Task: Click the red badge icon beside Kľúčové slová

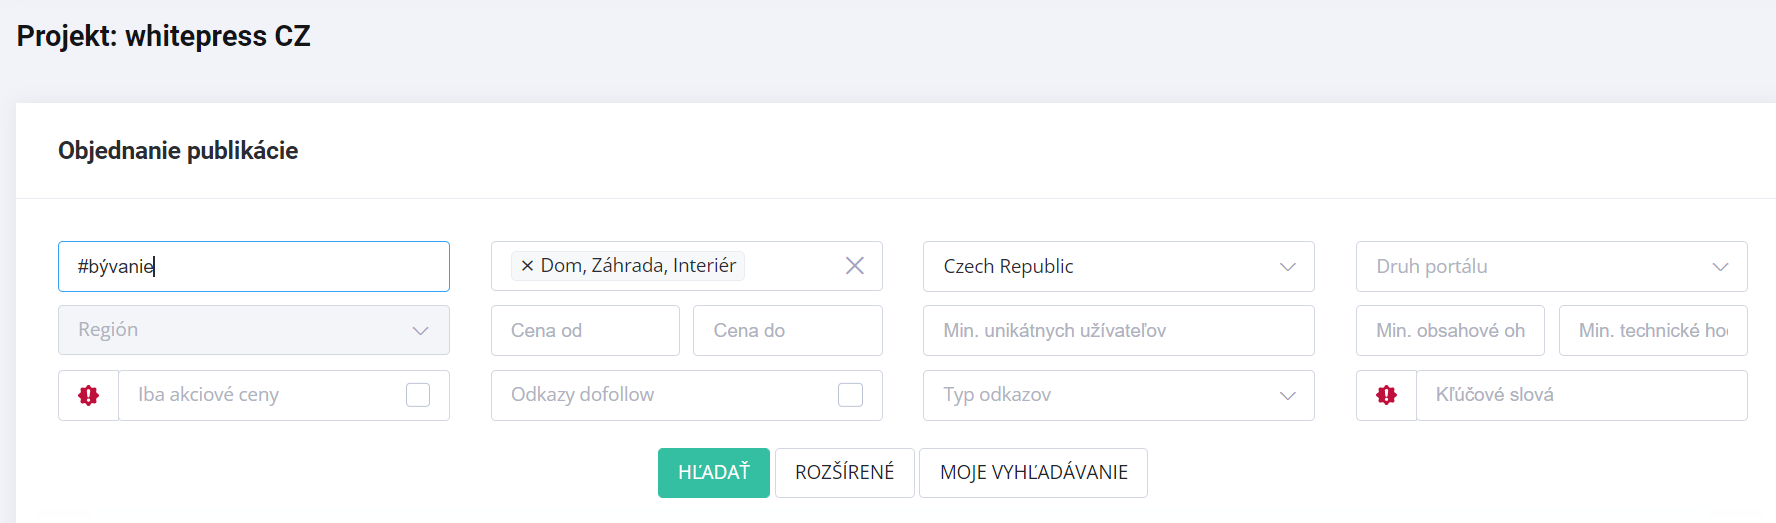Action: click(1387, 395)
